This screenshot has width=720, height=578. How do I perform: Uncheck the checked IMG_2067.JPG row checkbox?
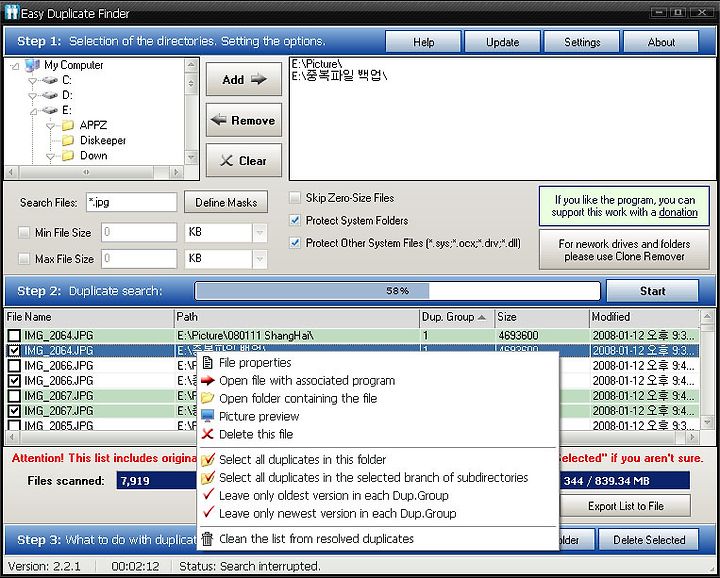(x=14, y=411)
